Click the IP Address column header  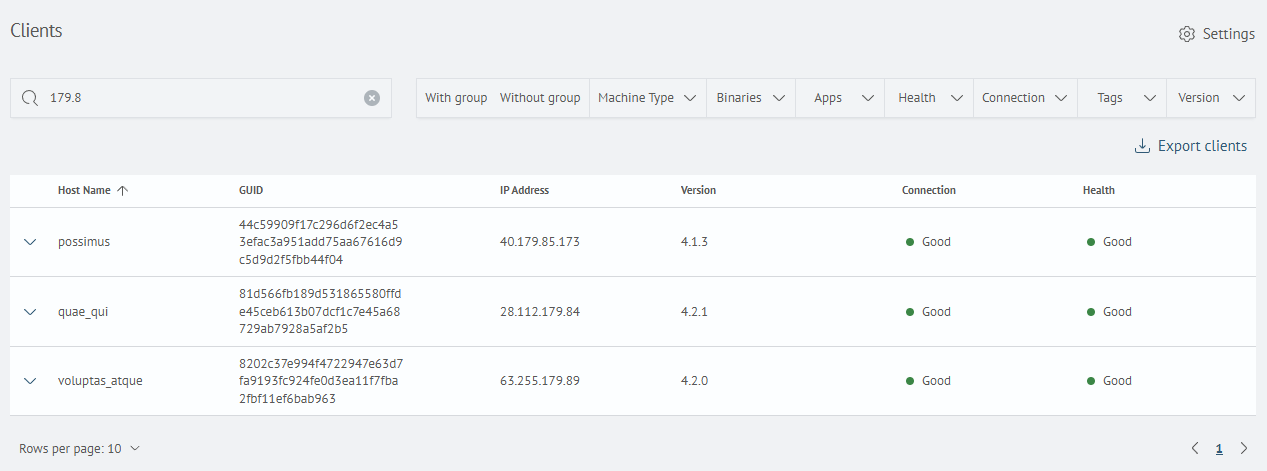(524, 190)
